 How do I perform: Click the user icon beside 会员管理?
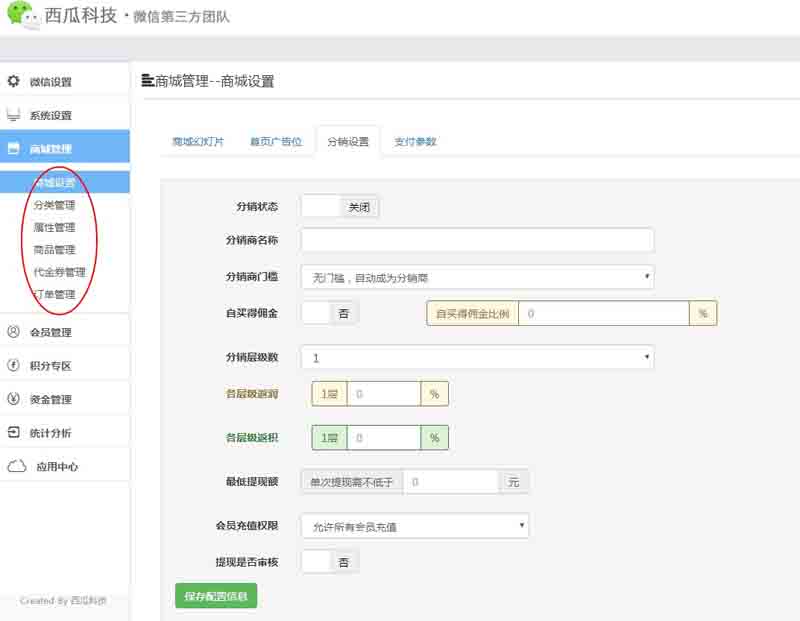coord(14,332)
